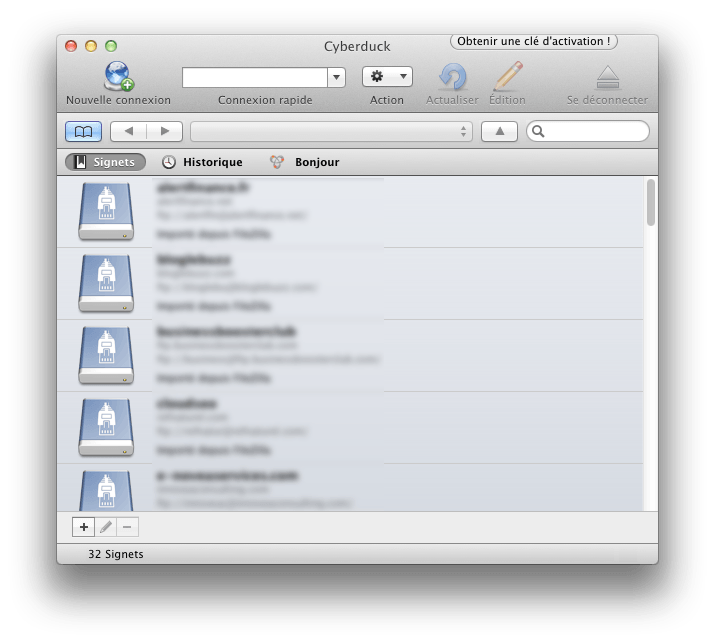The image size is (715, 643).
Task: Toggle the bookmarks book view button
Action: coord(83,131)
